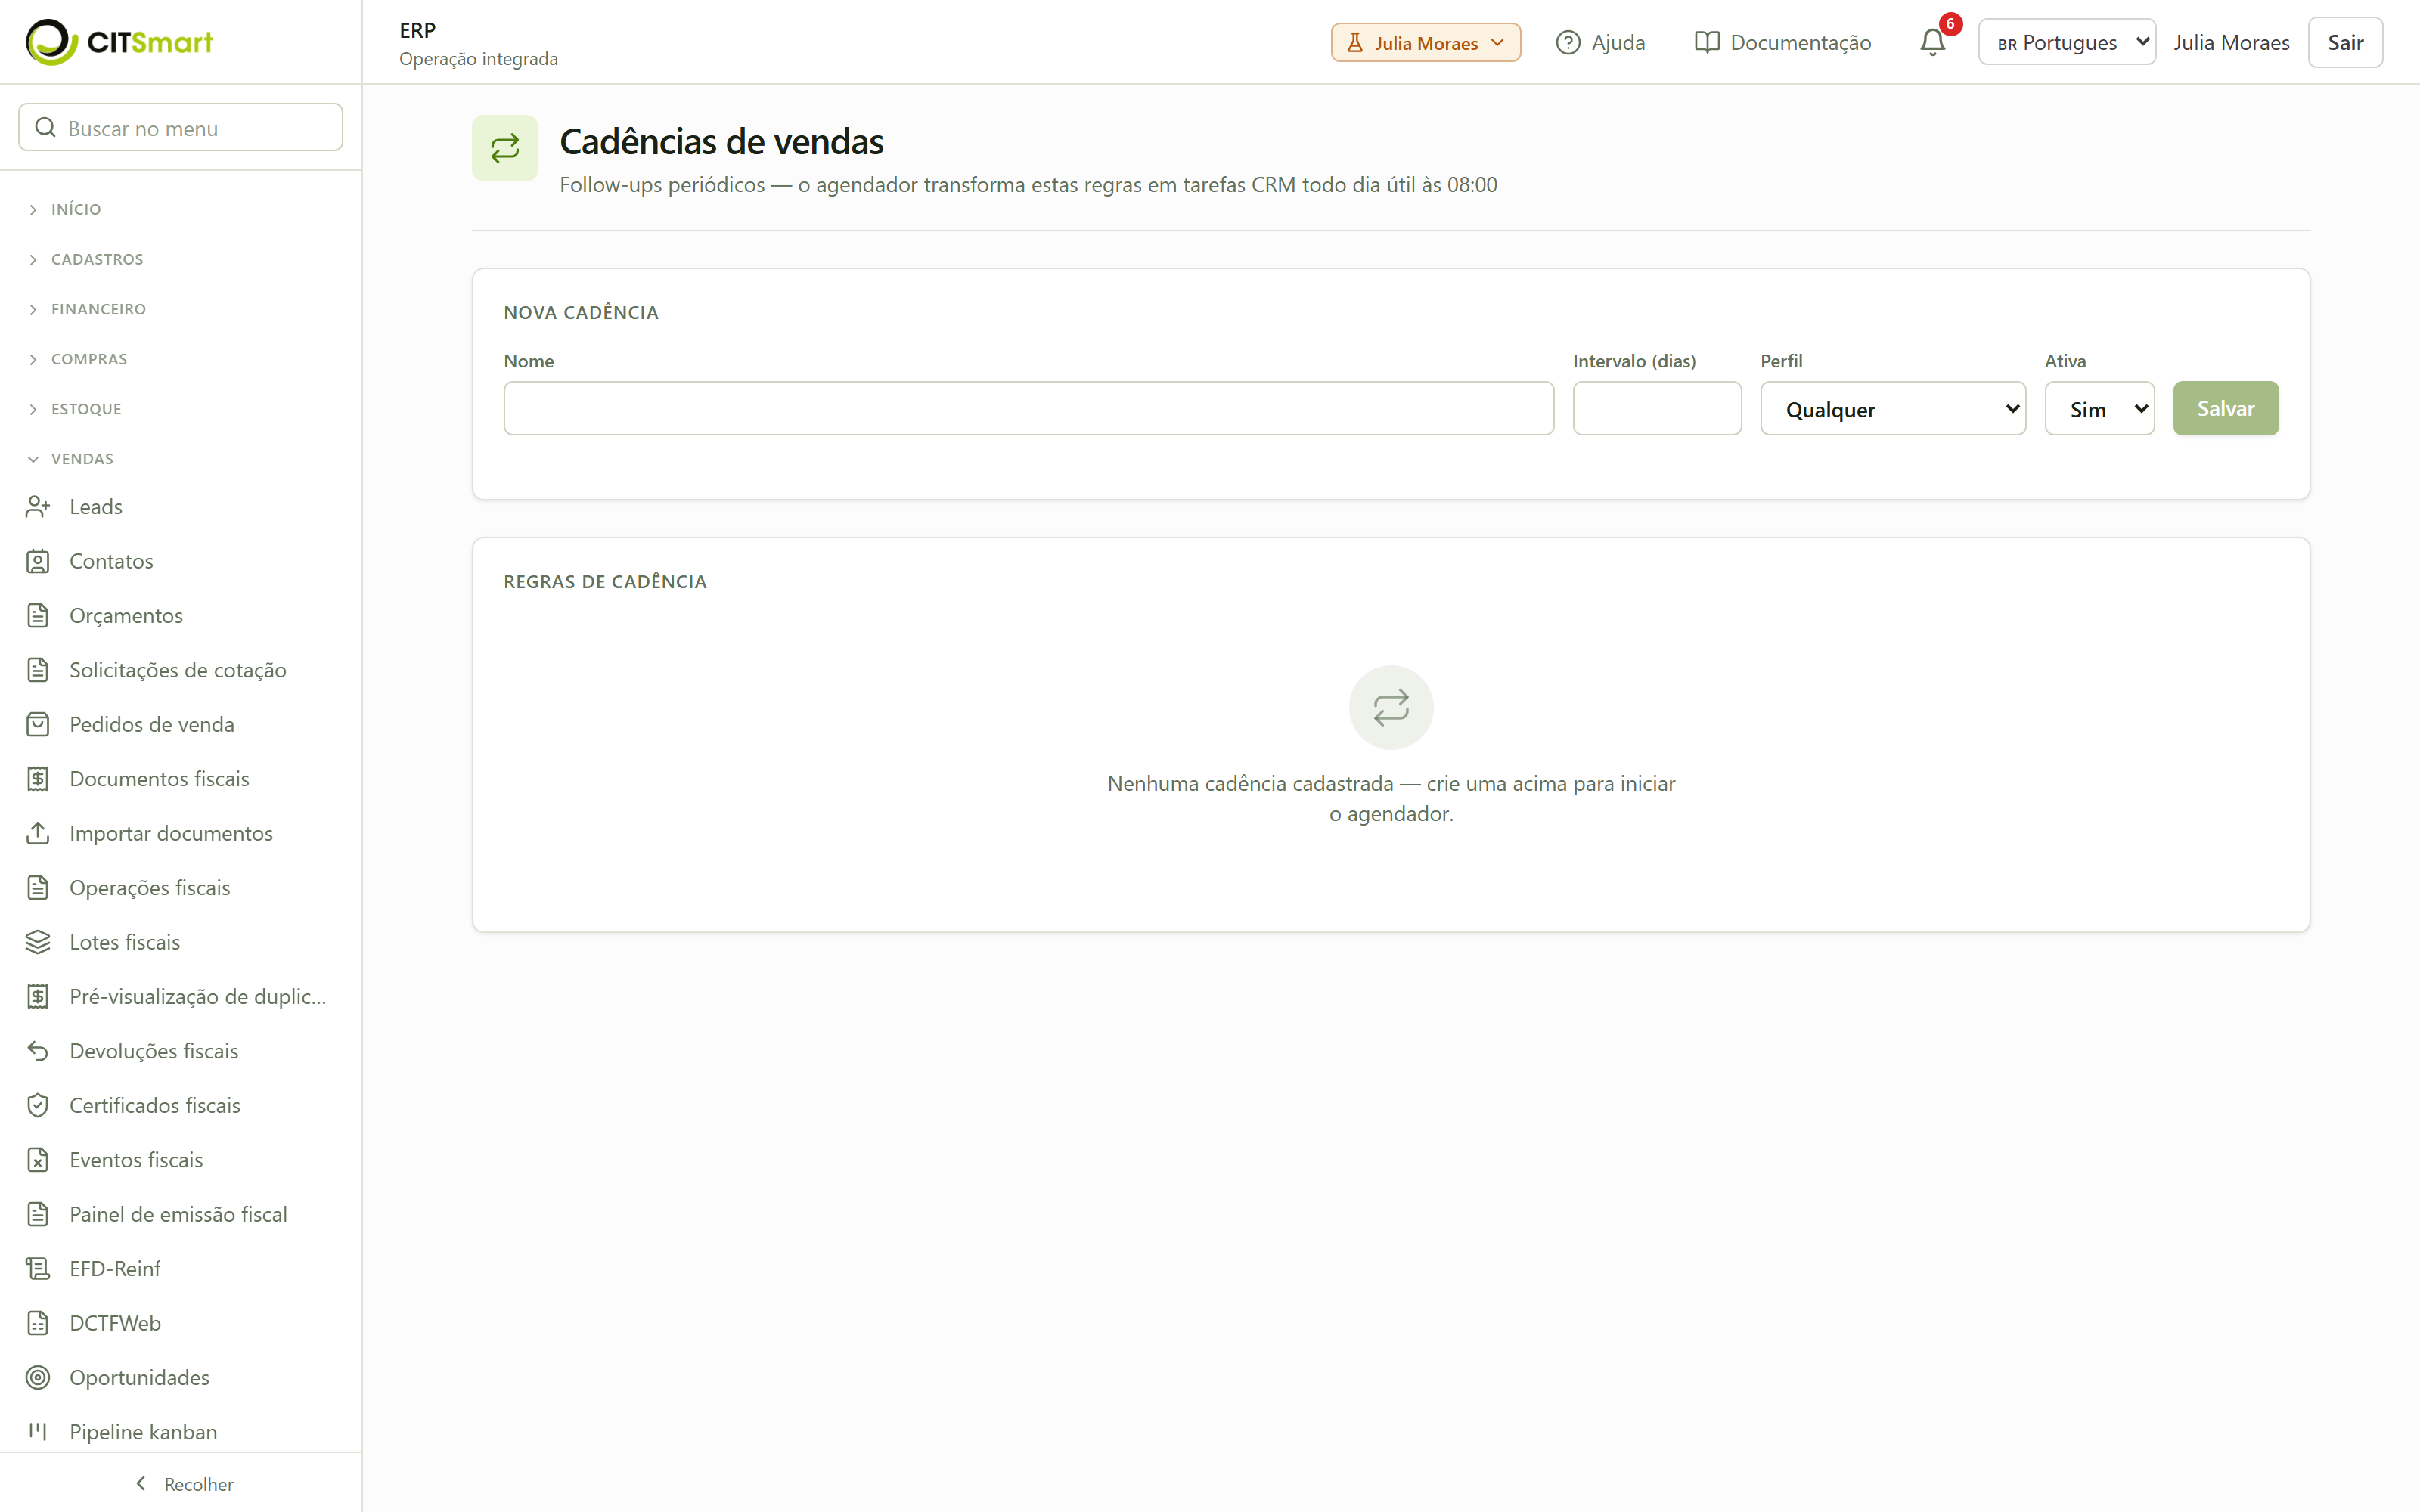Open EFD-Reinf
Image resolution: width=2420 pixels, height=1512 pixels.
coord(180,1269)
